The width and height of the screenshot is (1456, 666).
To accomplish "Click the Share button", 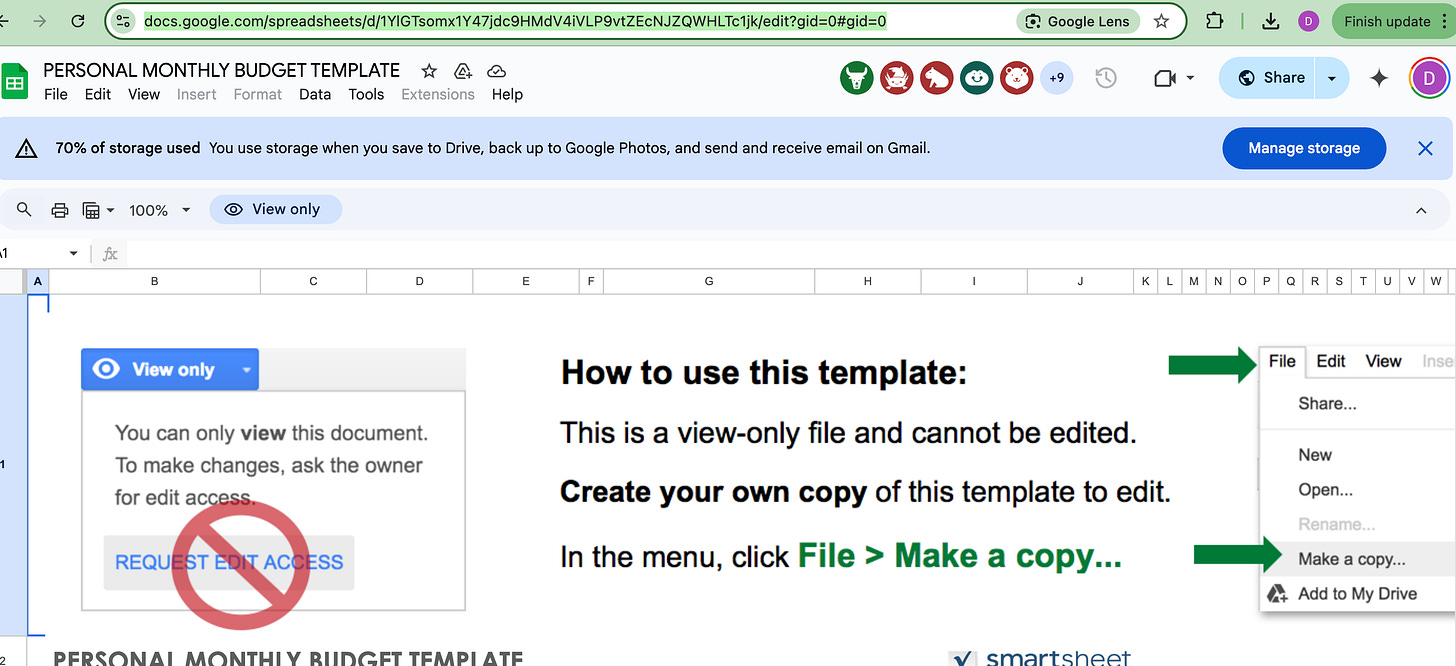I will click(x=1269, y=78).
